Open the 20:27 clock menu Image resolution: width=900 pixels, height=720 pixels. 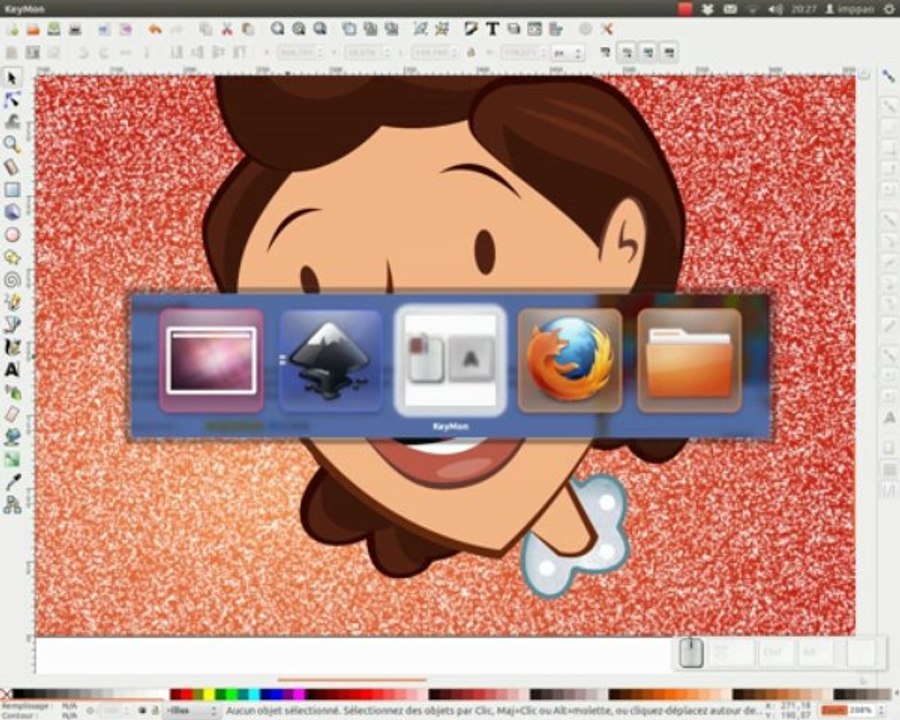tap(802, 9)
